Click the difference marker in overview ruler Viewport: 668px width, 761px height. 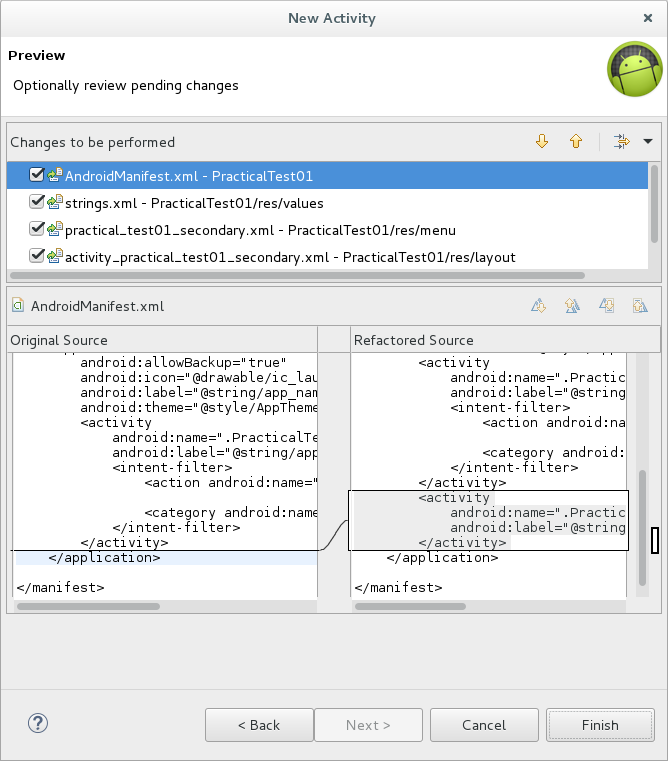click(655, 540)
